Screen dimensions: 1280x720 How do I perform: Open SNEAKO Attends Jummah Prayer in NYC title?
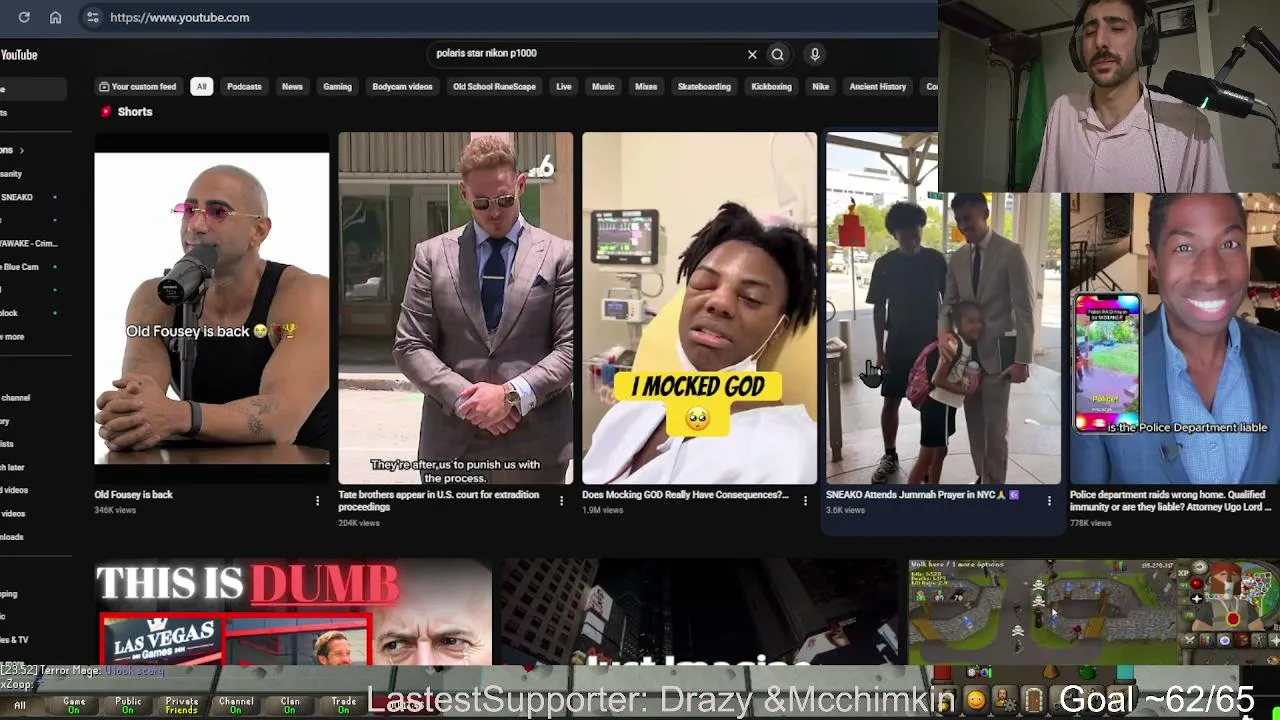pos(922,495)
